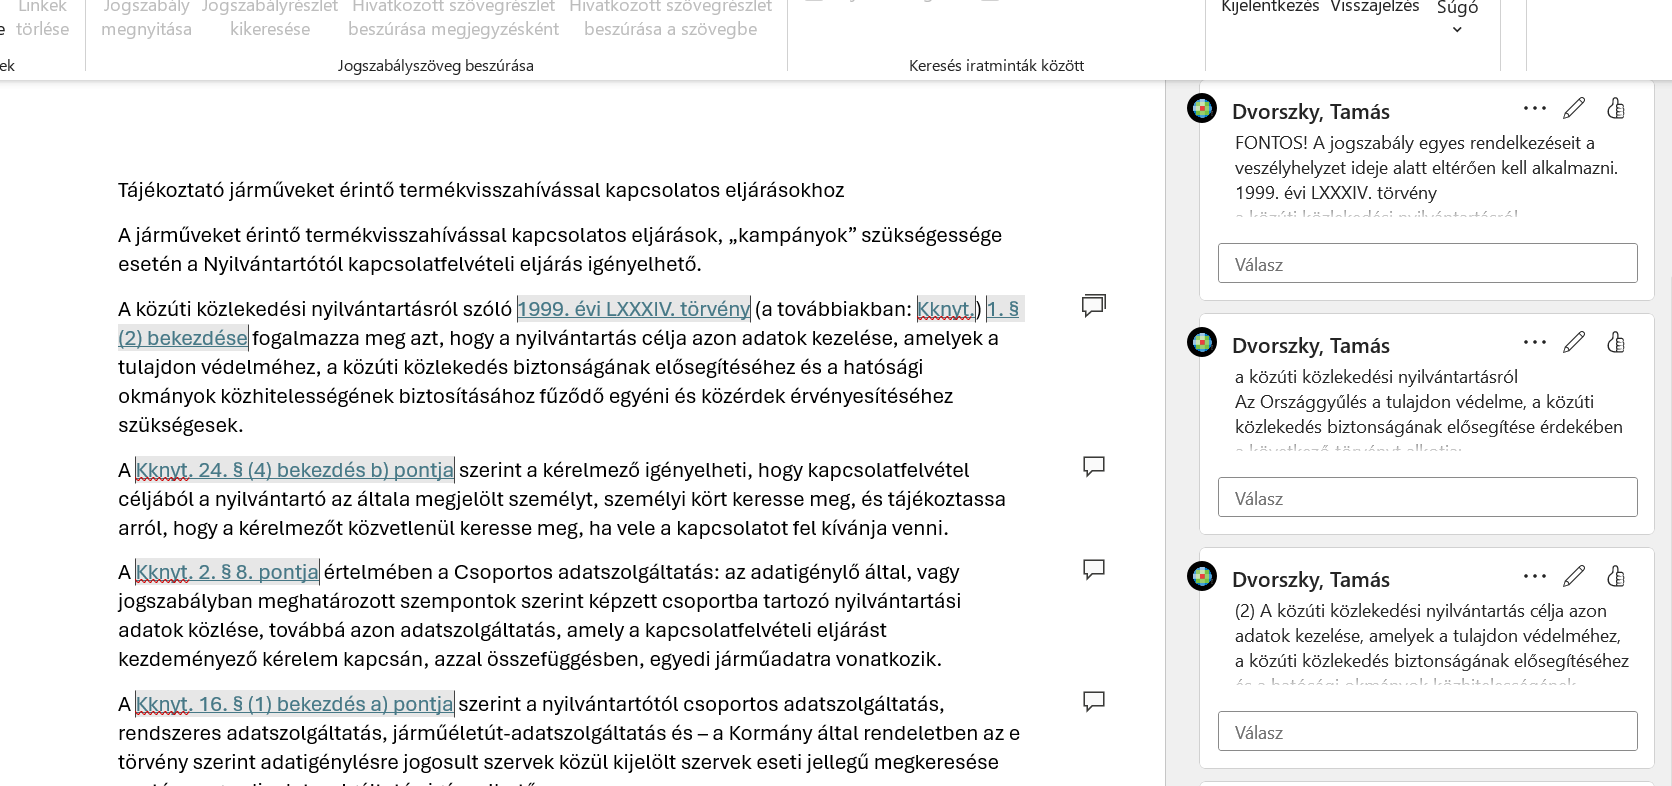1672x786 pixels.
Task: Click Kijelentkezés in the ribbon
Action: point(1270,7)
